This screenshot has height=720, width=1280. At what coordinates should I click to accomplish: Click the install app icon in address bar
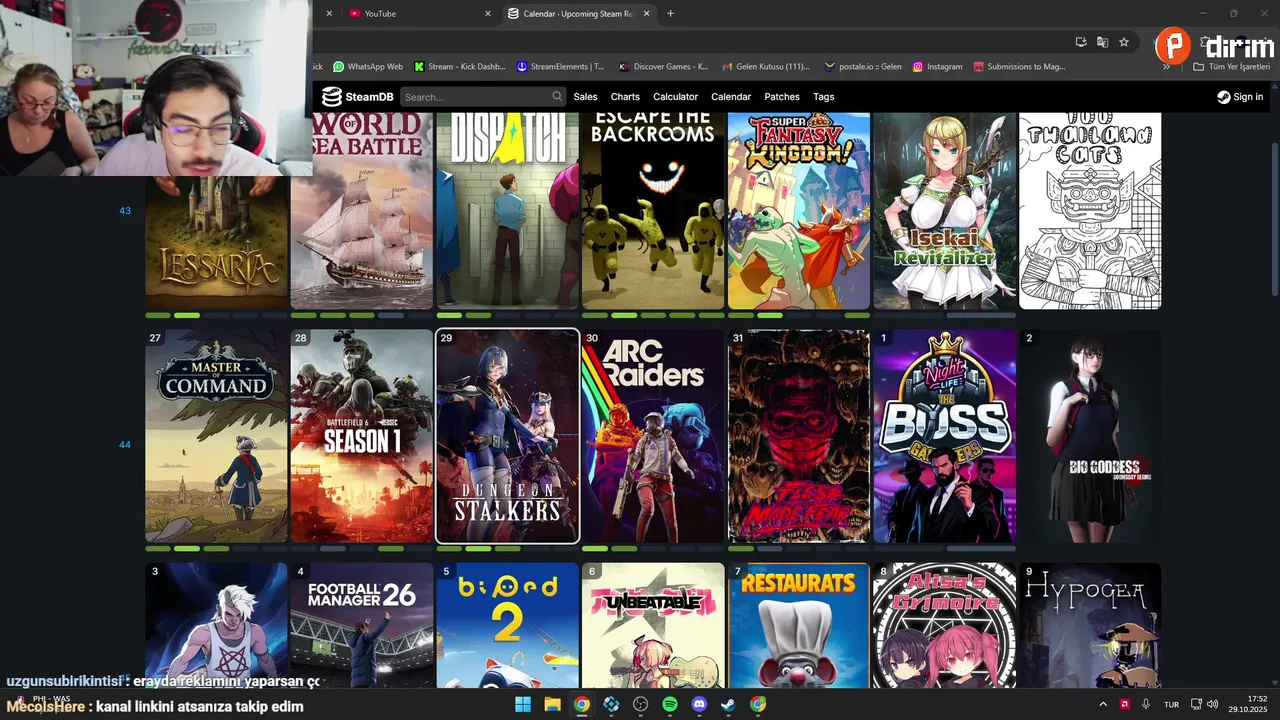pyautogui.click(x=1081, y=42)
